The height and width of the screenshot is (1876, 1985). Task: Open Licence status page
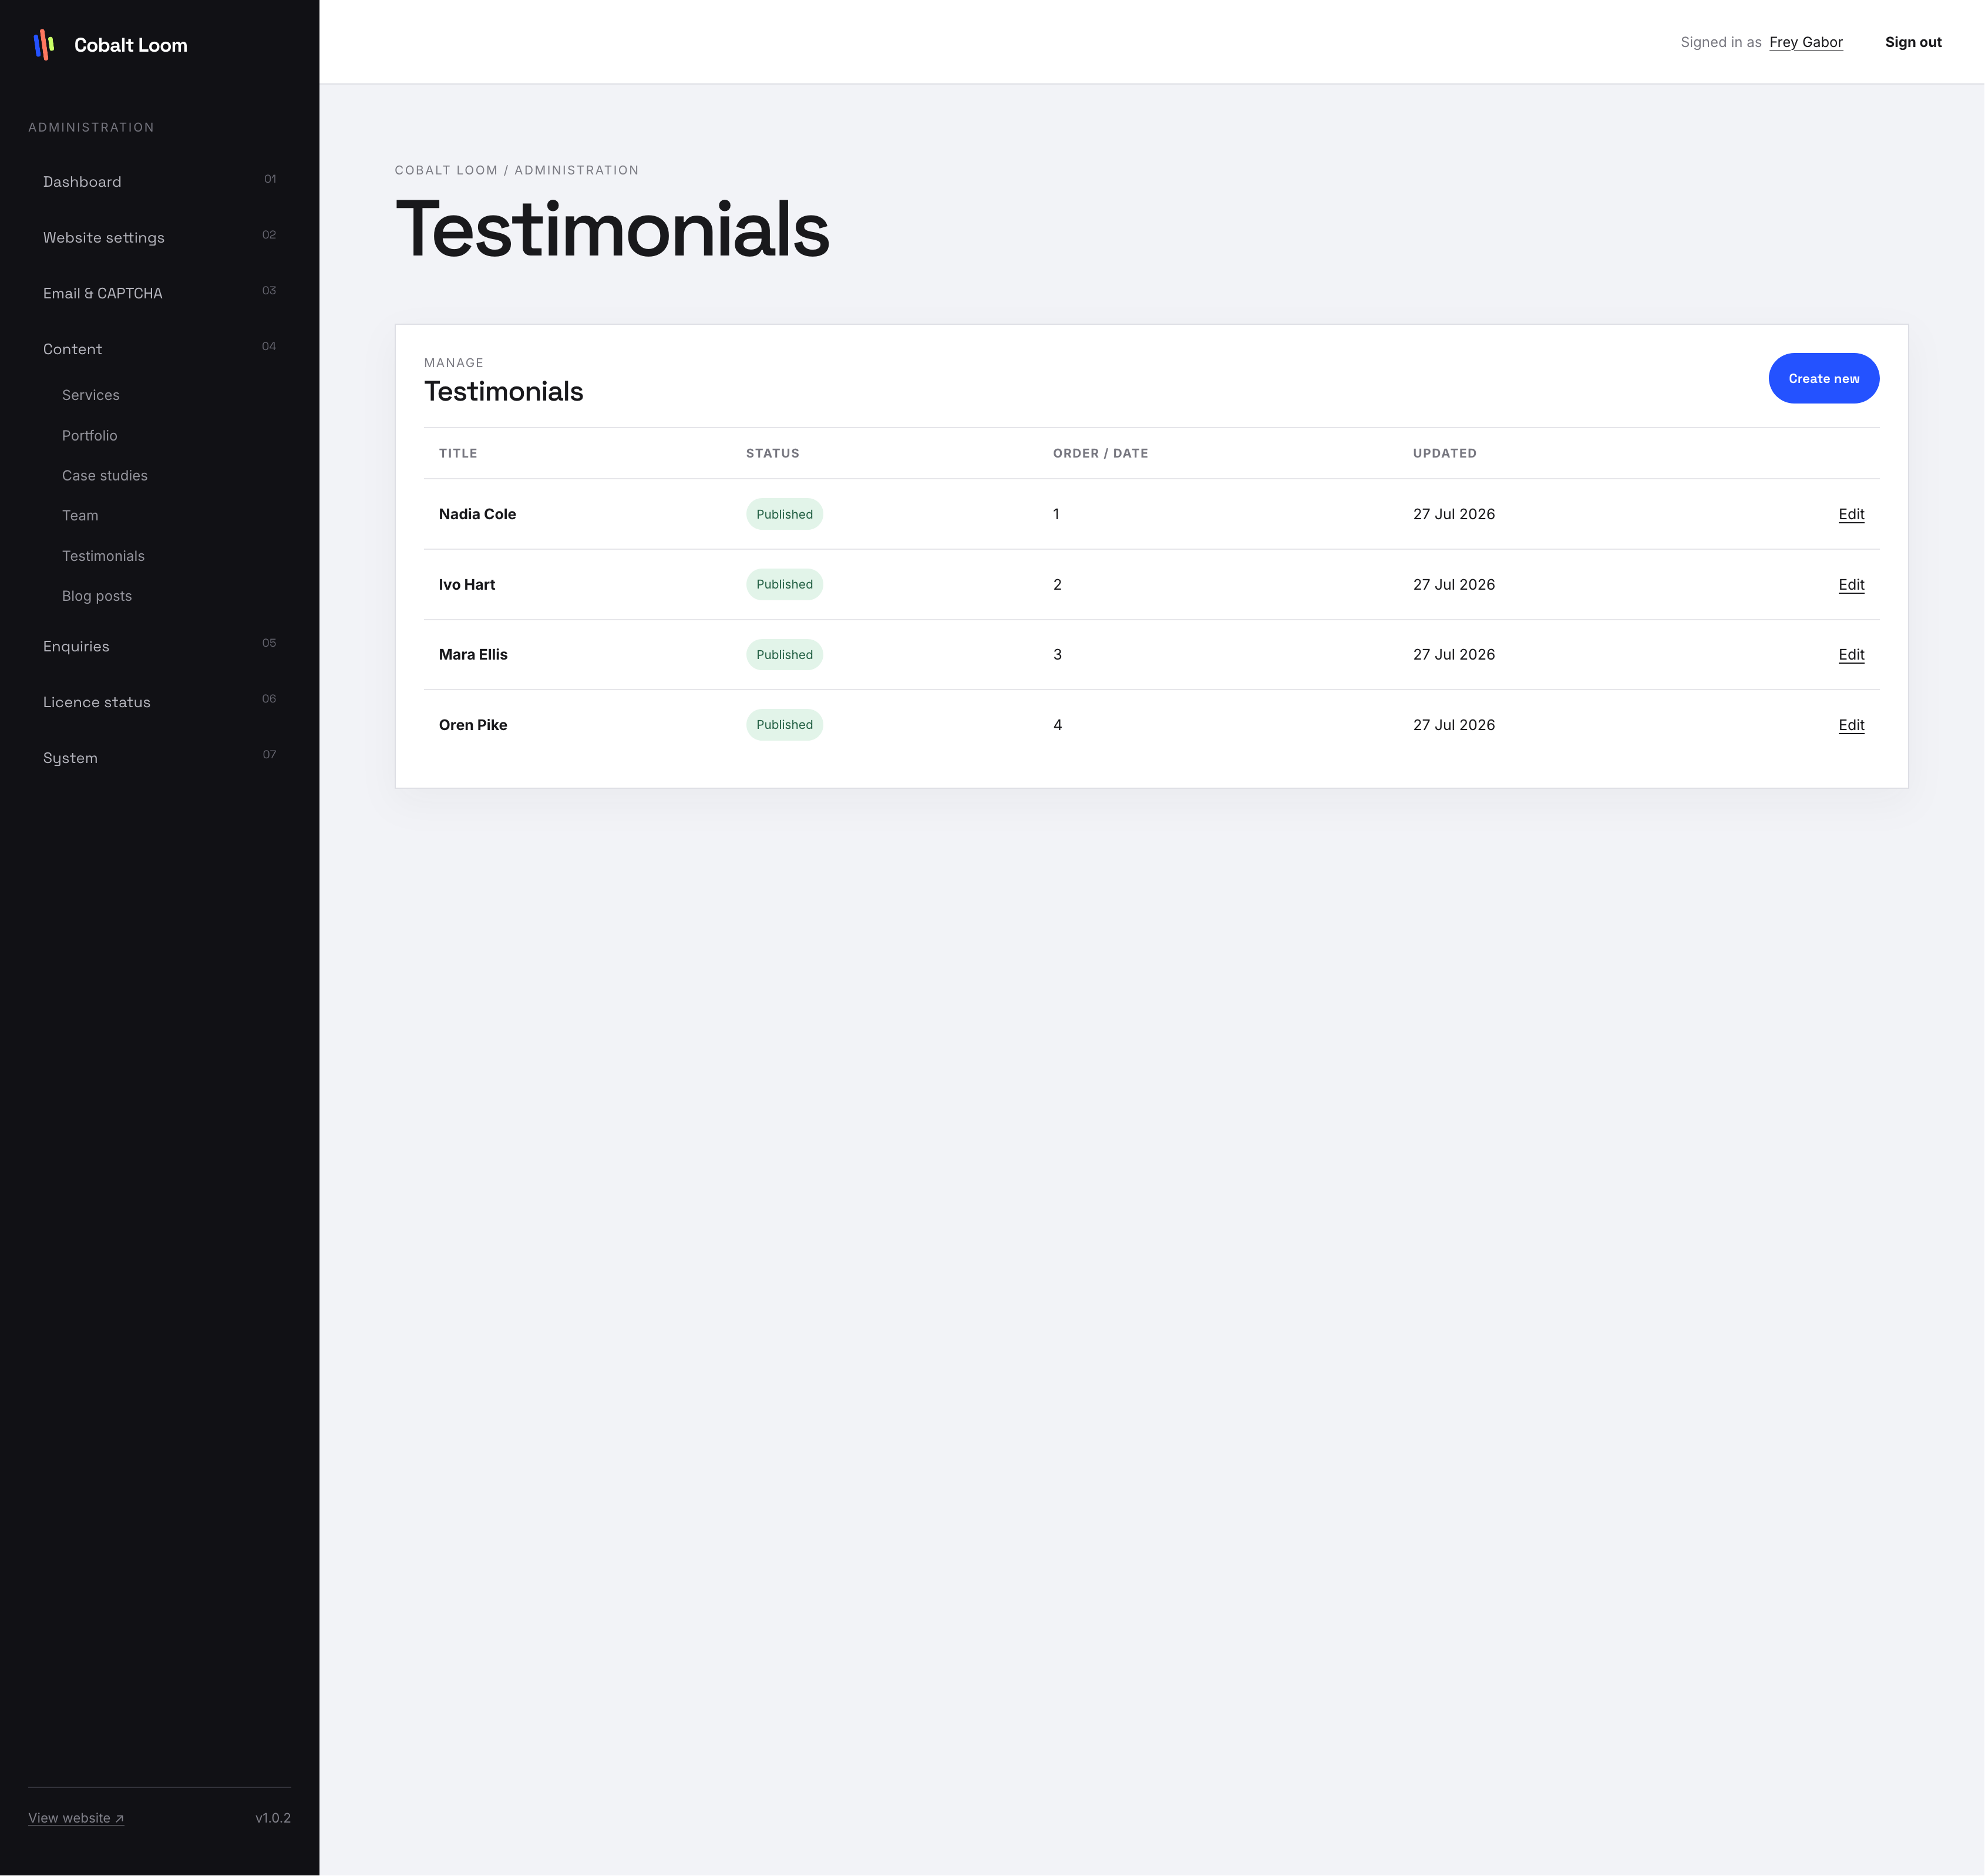point(159,702)
